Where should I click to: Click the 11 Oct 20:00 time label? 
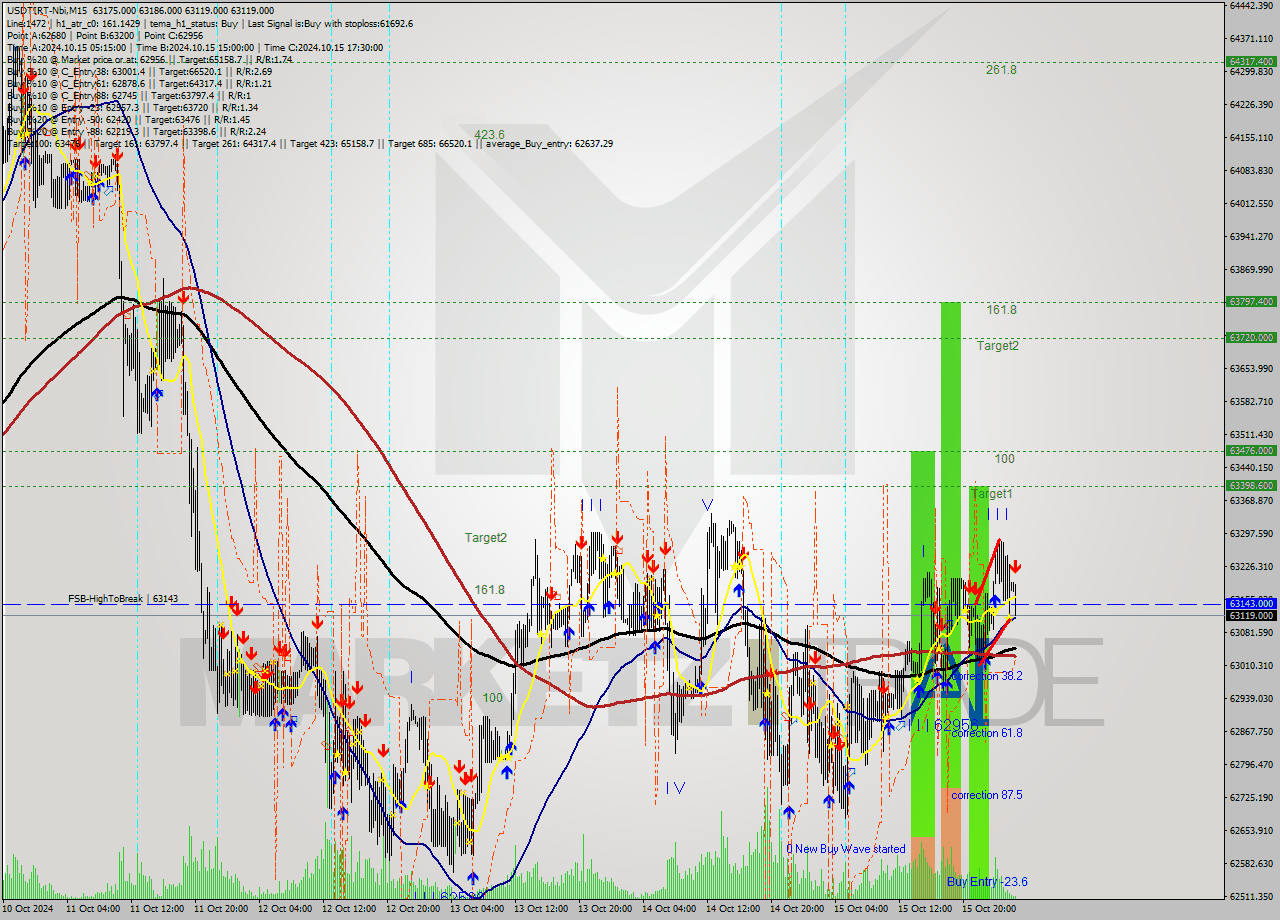(222, 909)
